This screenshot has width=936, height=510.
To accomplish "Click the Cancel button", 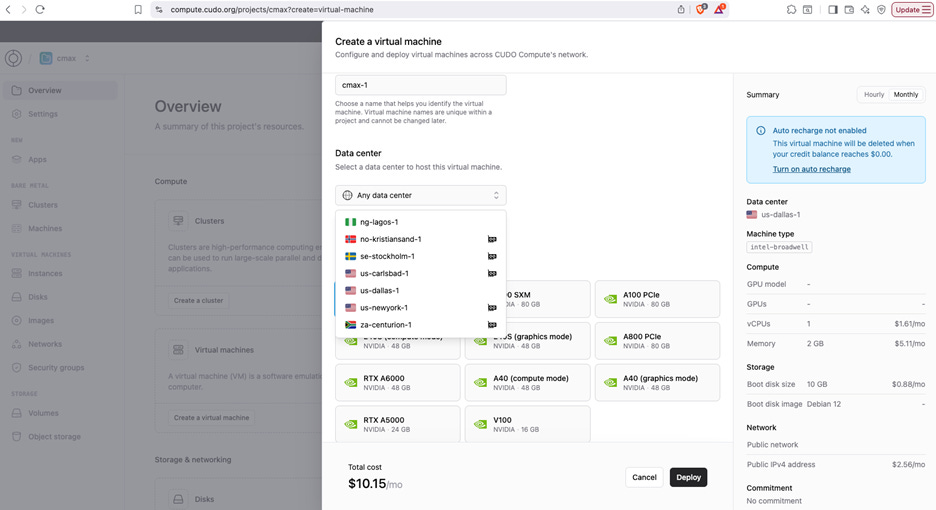I will 644,477.
